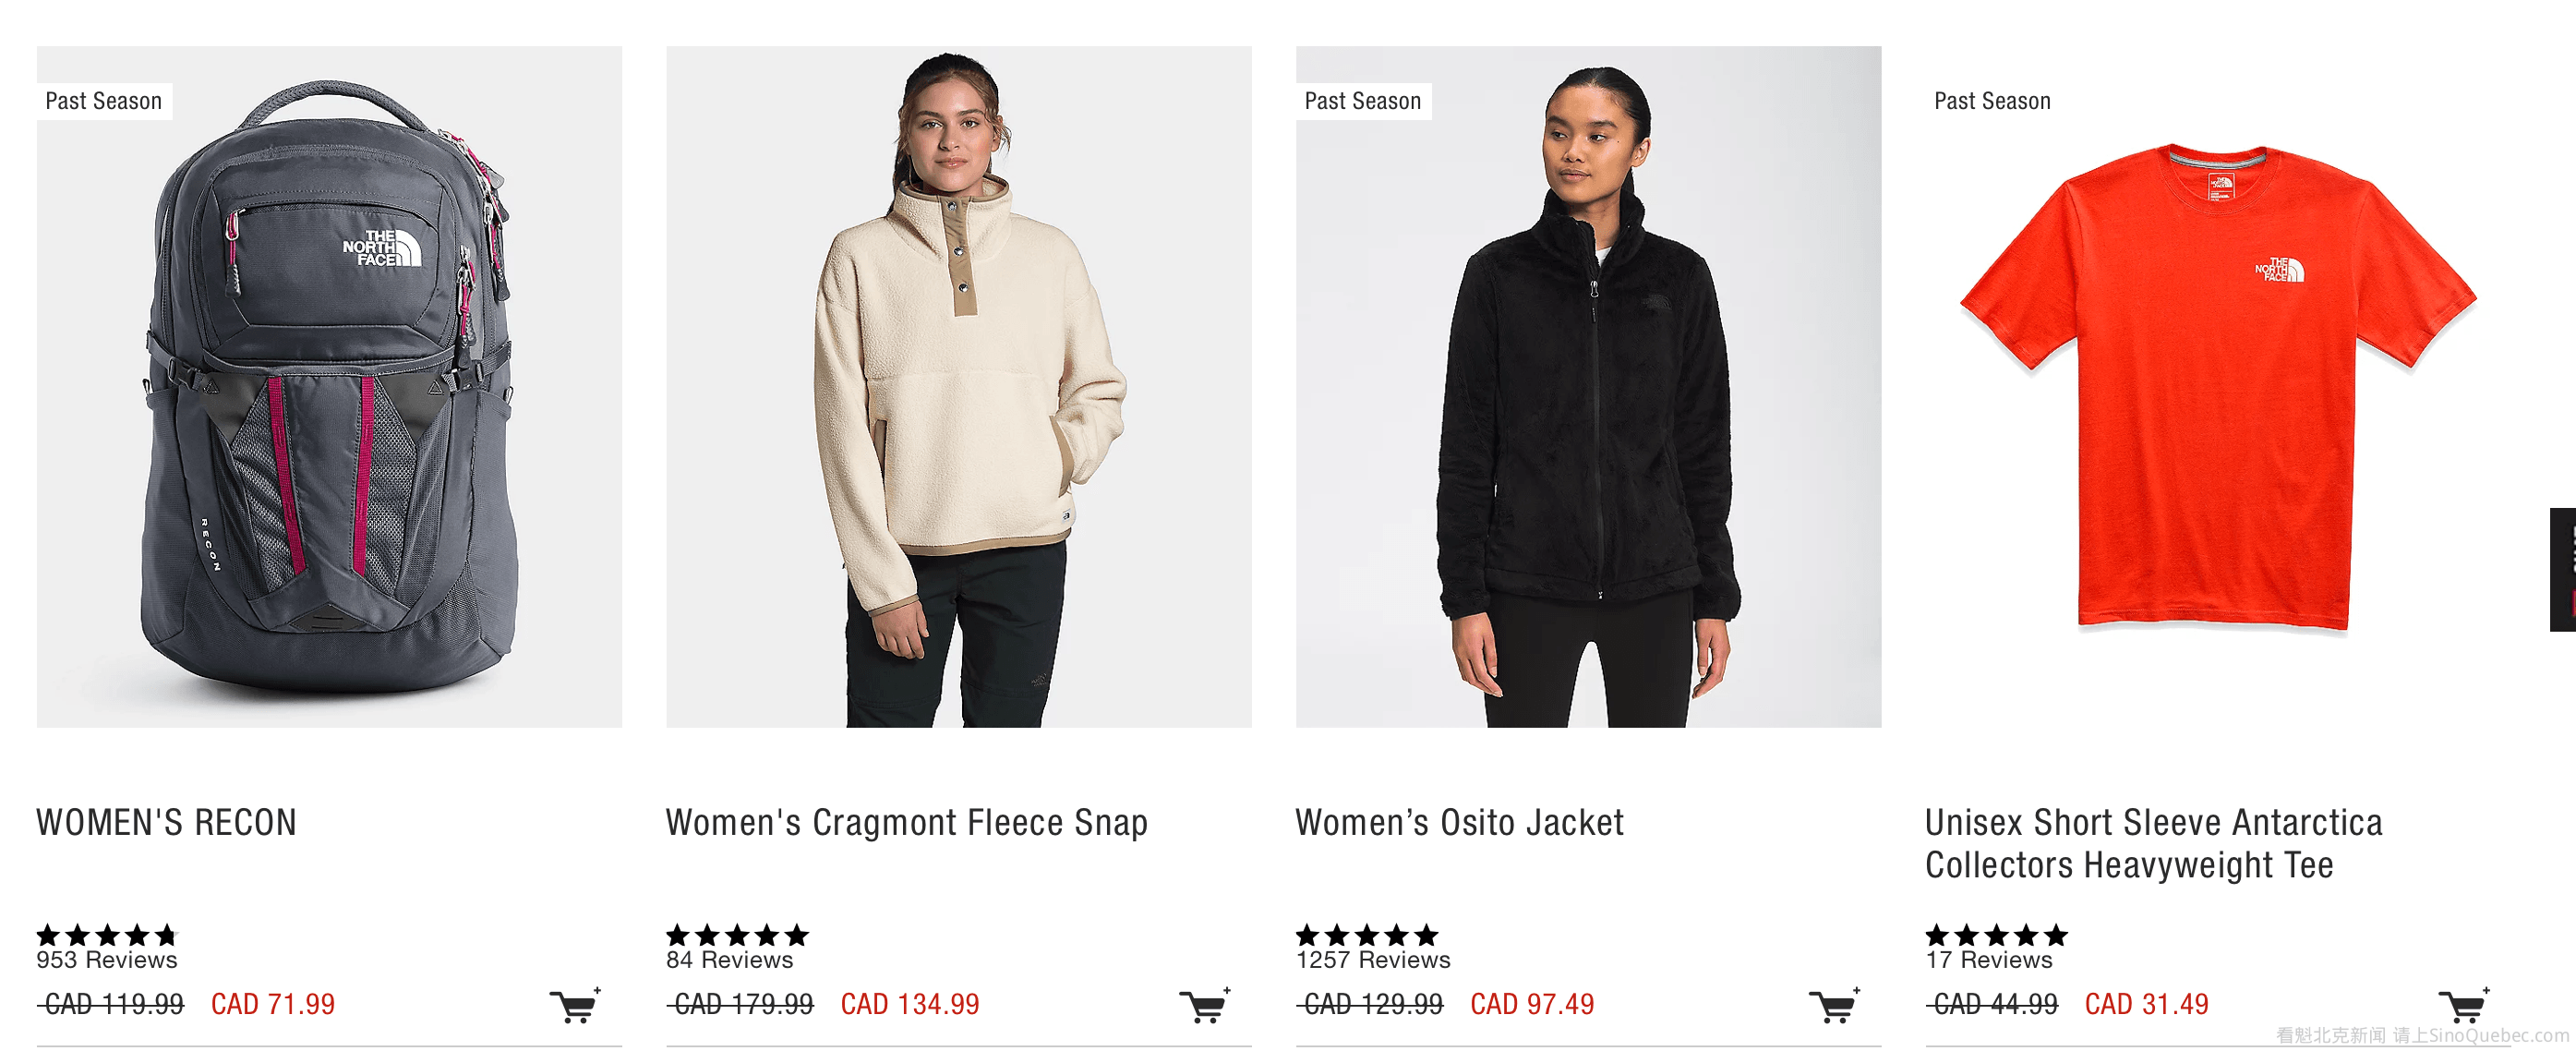Add Antarctica Collectors Tee to cart
This screenshot has width=2576, height=1051.
(2463, 1005)
